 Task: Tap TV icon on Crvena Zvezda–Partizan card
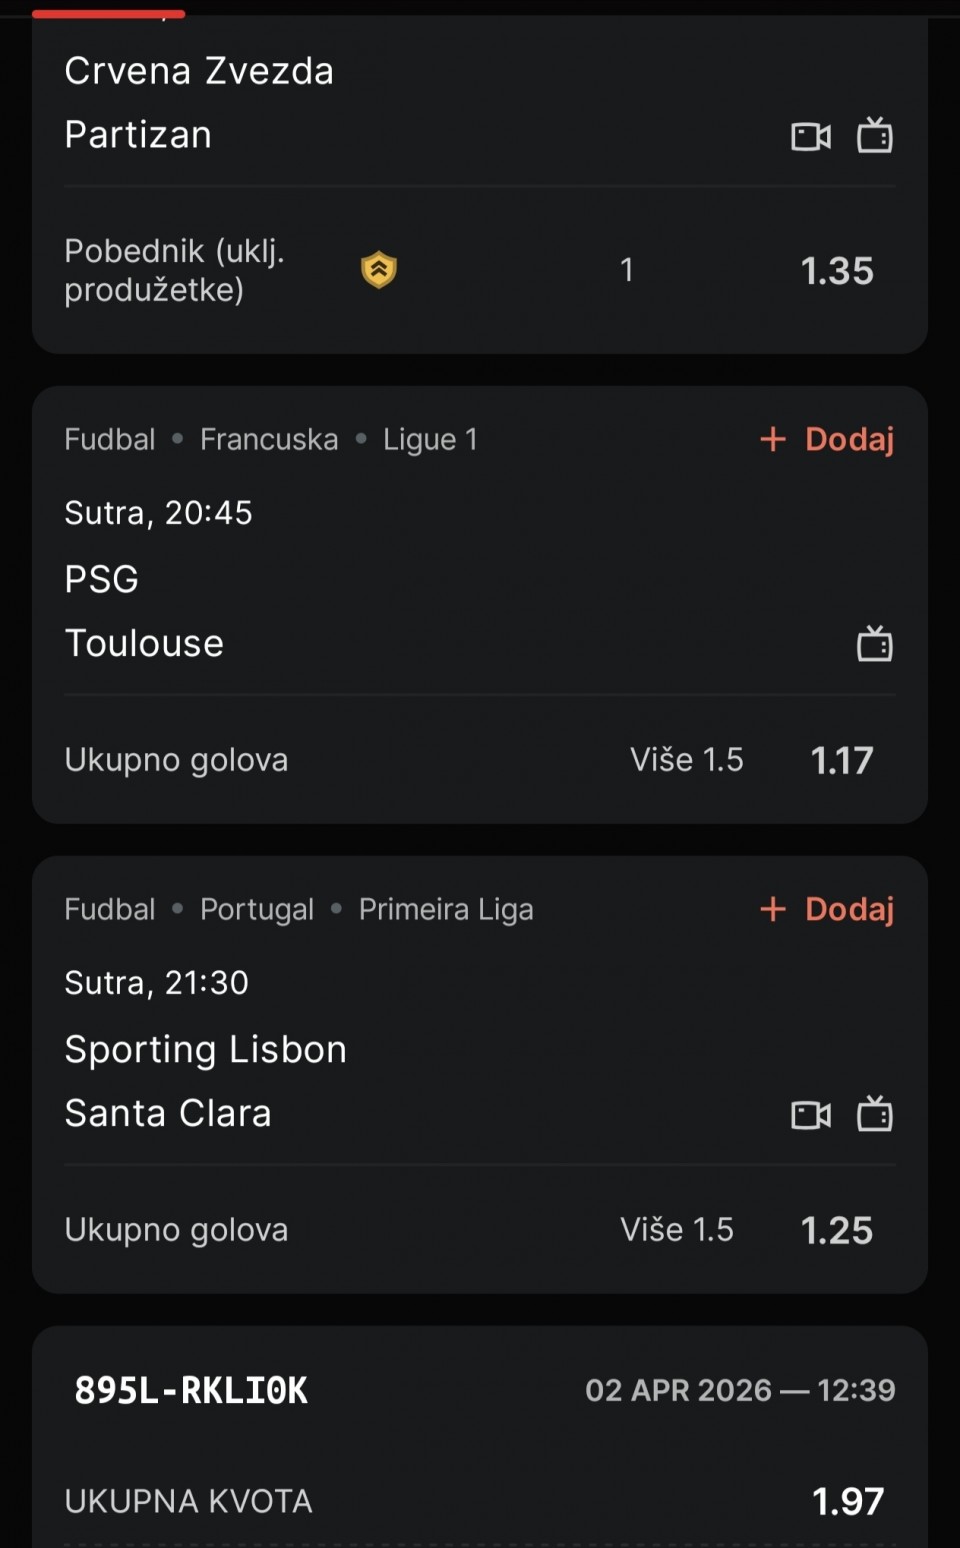875,135
